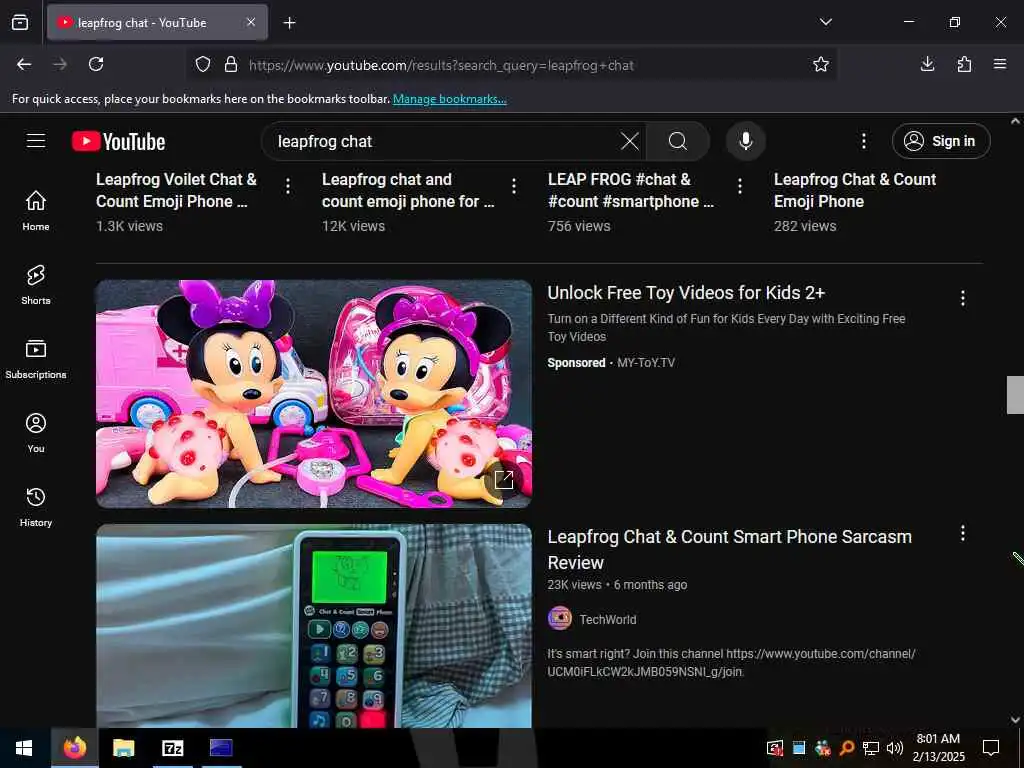Open Leapfrog Chat & Count Emoji Phone short
Viewport: 1024px width, 768px height.
(855, 190)
